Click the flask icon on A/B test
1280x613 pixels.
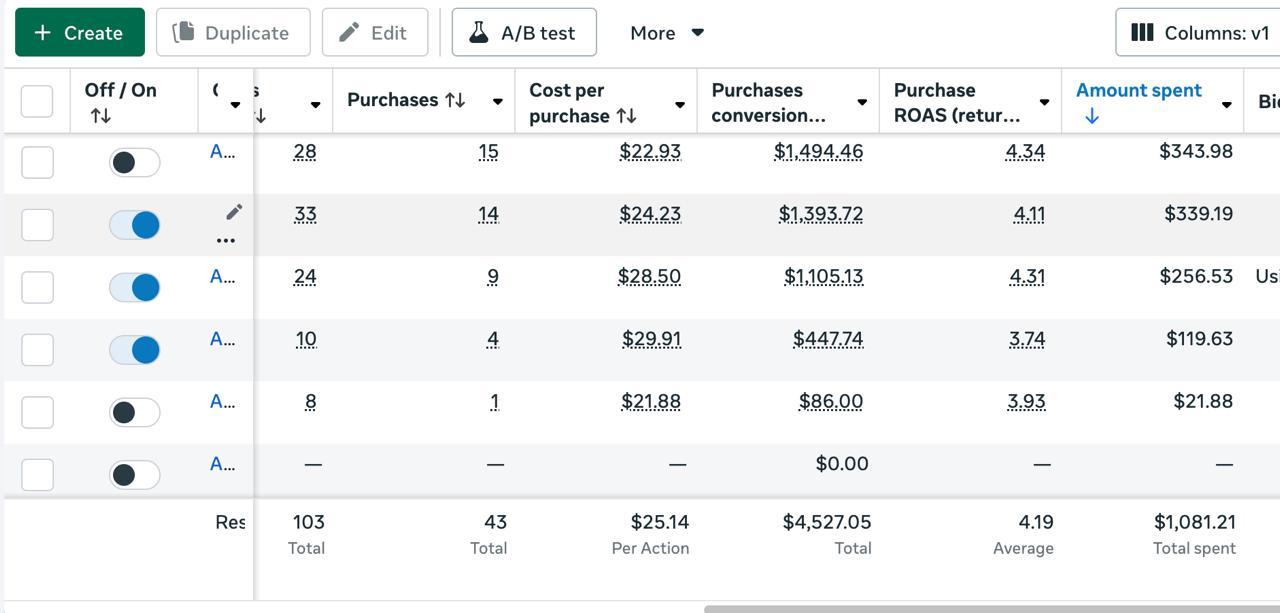point(479,32)
